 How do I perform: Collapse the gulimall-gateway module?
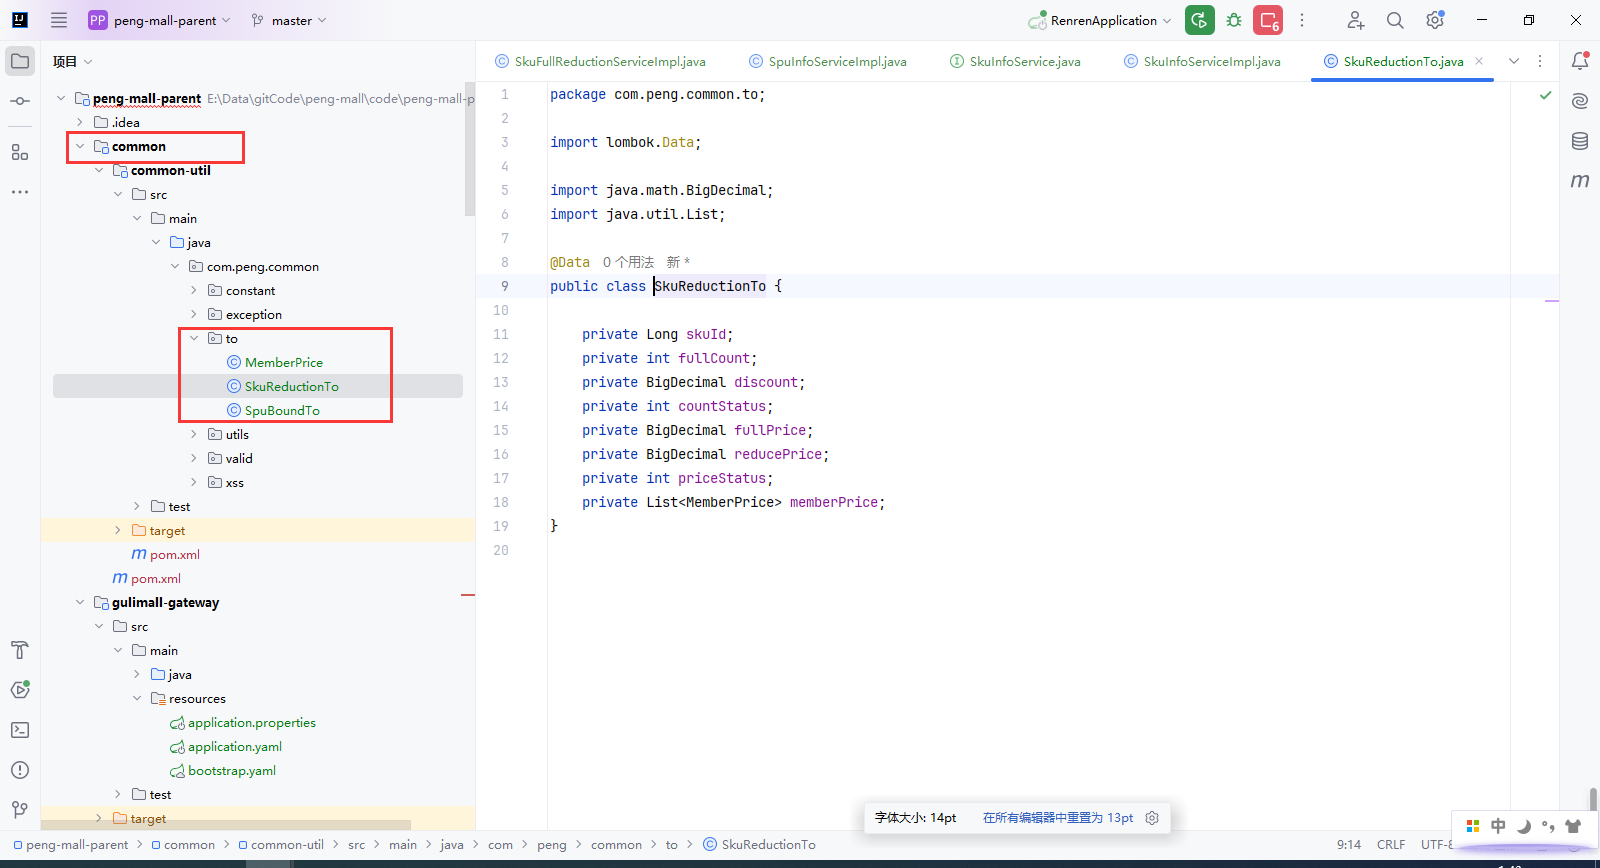(x=80, y=602)
